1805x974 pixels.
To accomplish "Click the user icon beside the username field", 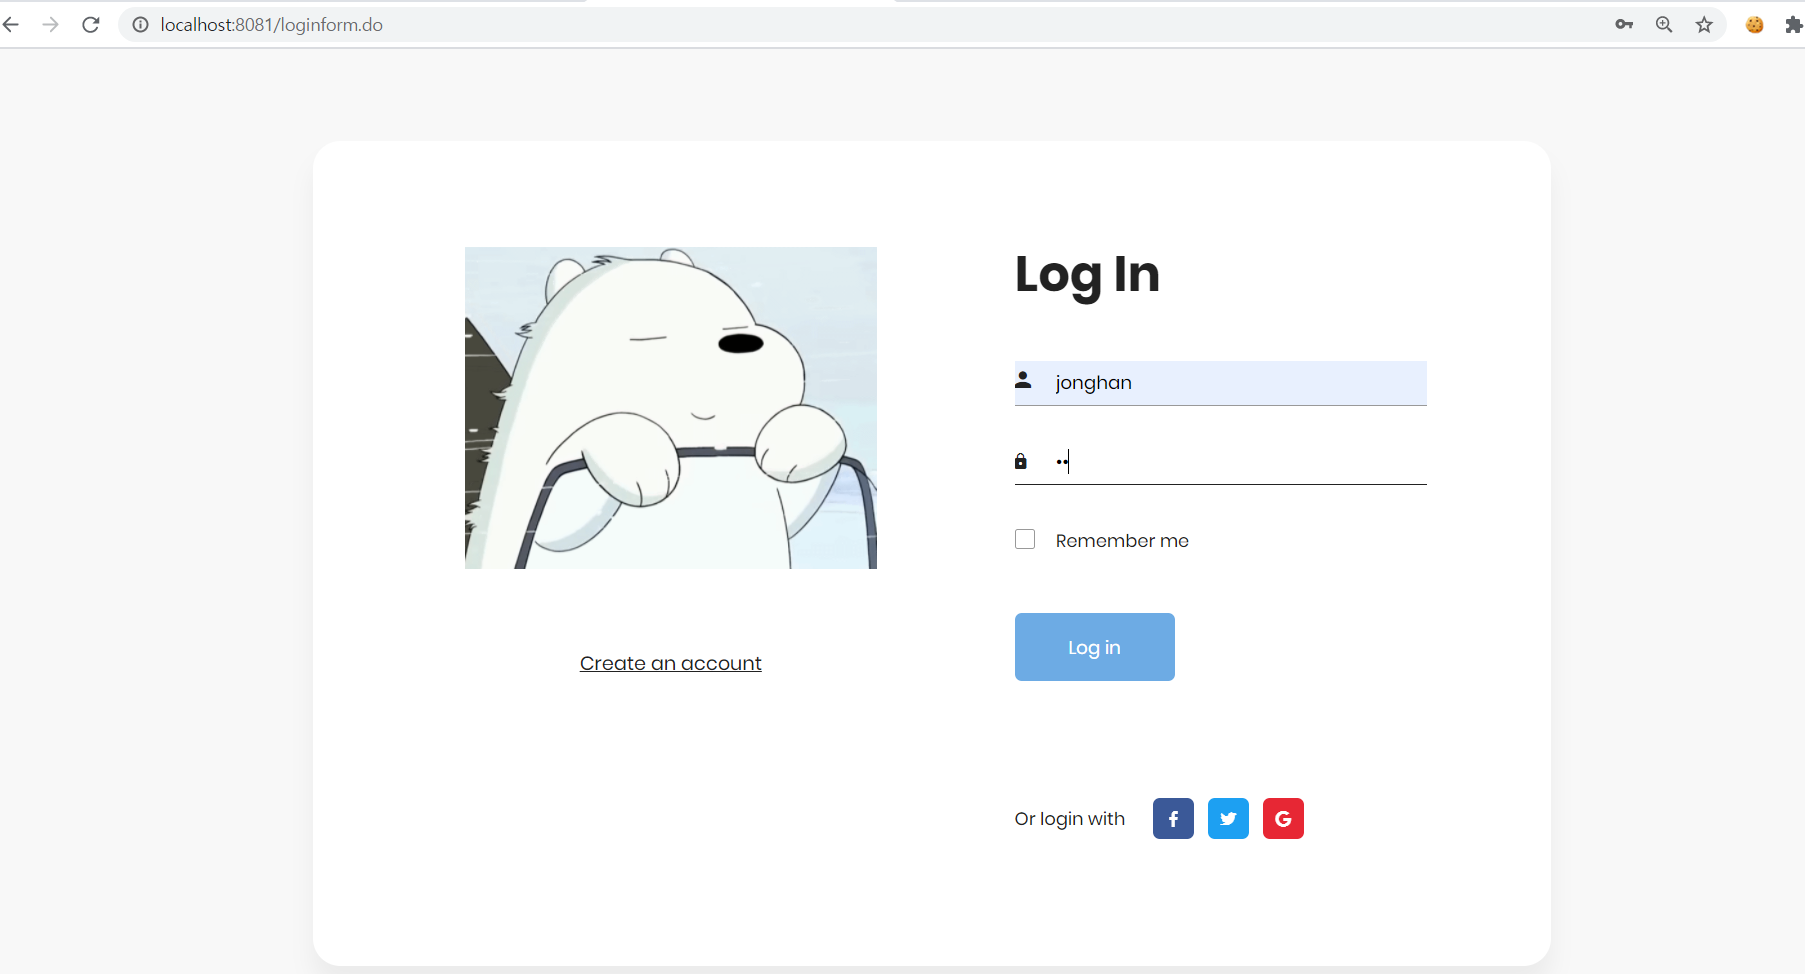I will click(x=1024, y=380).
